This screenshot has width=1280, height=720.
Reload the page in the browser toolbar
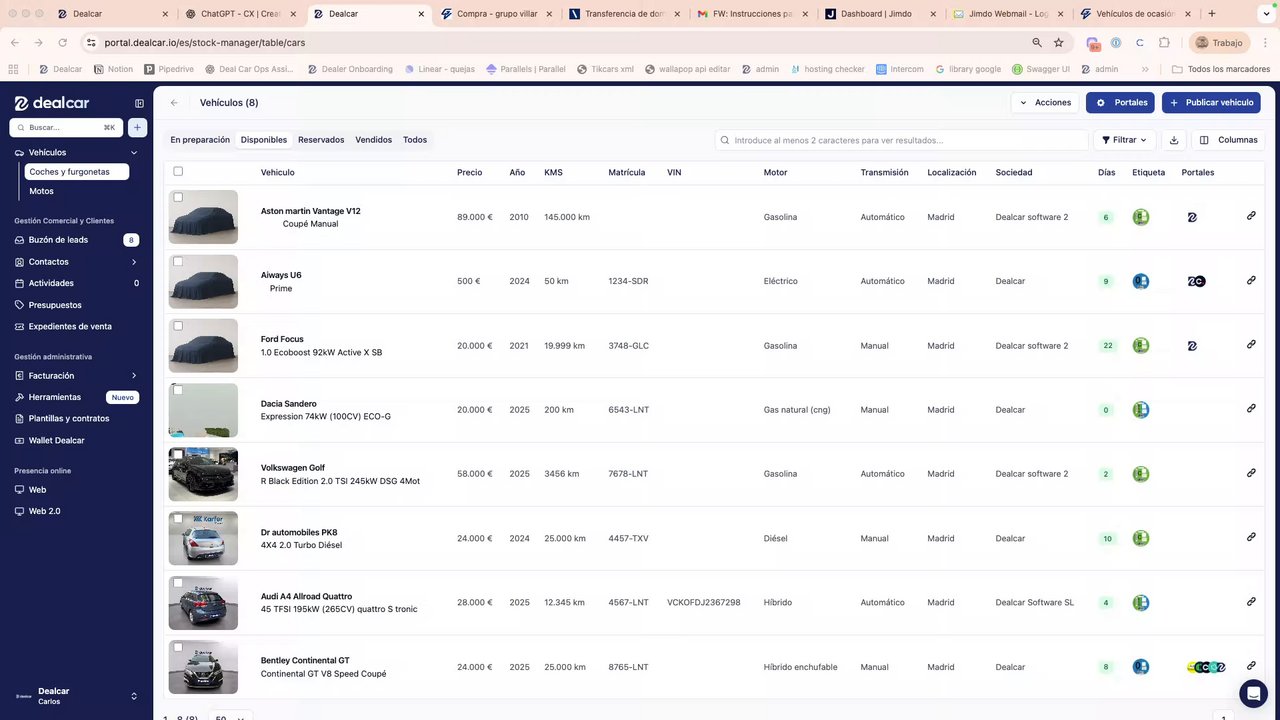pyautogui.click(x=62, y=43)
